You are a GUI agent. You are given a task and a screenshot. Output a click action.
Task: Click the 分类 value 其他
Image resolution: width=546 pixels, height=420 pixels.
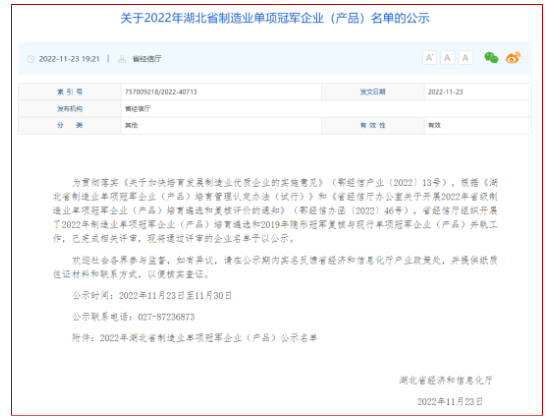(131, 125)
